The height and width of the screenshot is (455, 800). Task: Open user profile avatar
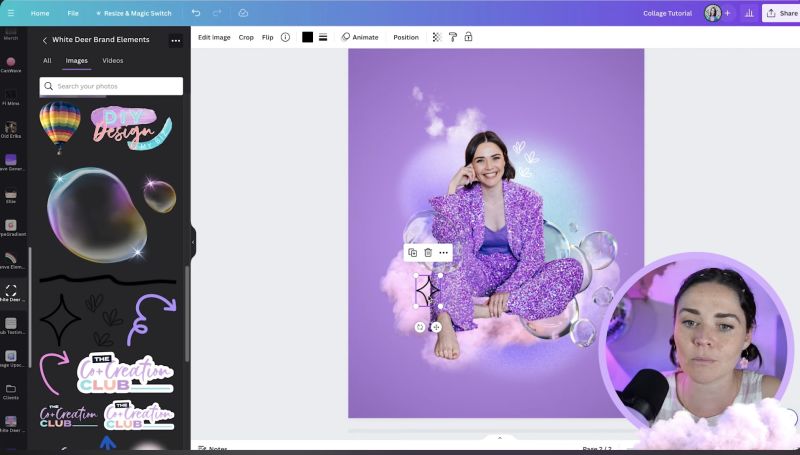pyautogui.click(x=713, y=13)
